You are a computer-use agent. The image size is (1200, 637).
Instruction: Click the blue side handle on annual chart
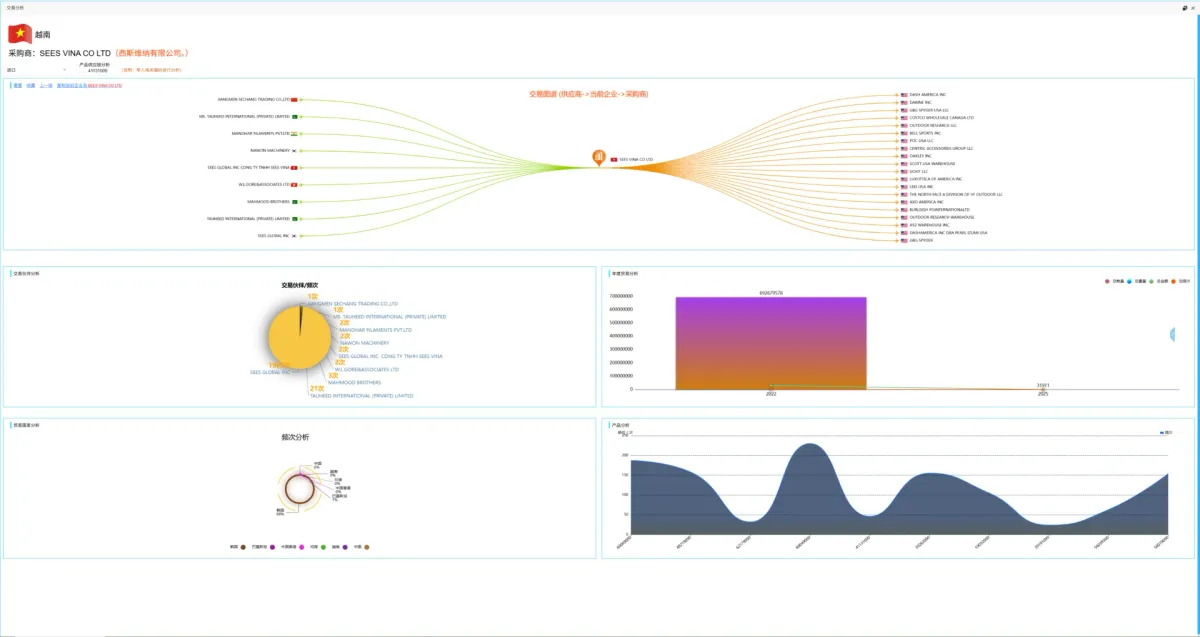[x=1172, y=336]
